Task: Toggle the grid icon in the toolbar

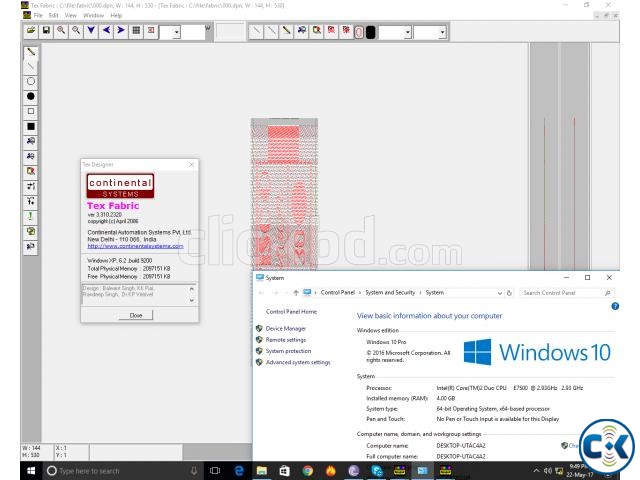Action: 136,31
